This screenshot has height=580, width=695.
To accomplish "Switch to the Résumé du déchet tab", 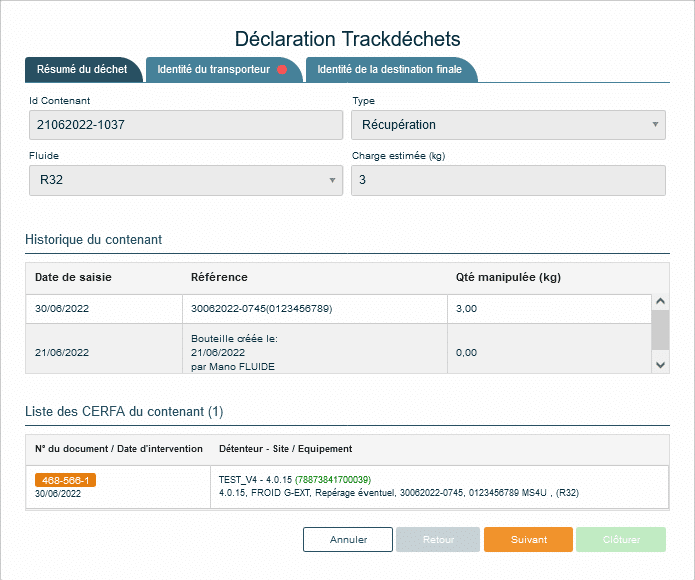I will coord(82,70).
